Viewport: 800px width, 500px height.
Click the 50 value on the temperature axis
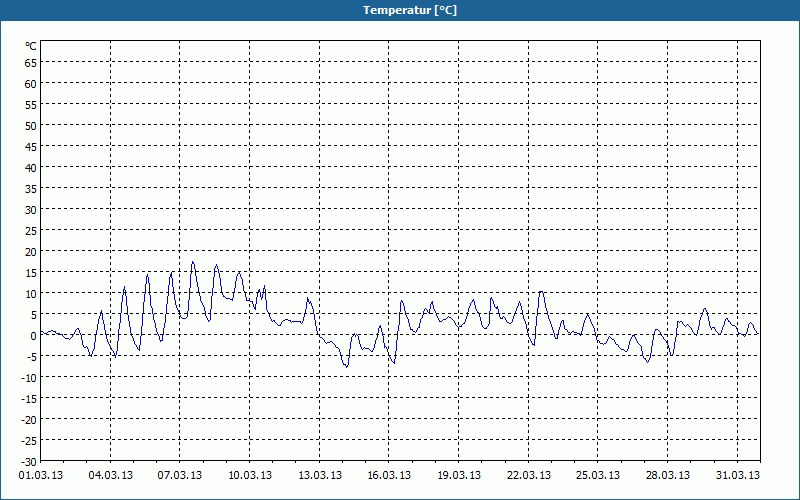31,126
